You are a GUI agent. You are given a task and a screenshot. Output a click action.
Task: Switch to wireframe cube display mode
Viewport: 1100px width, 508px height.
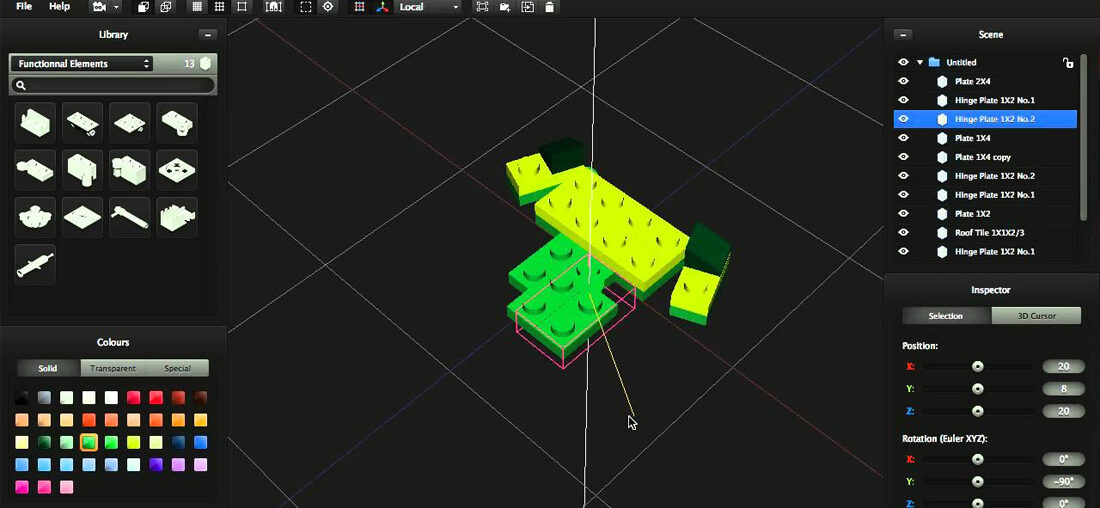[166, 7]
